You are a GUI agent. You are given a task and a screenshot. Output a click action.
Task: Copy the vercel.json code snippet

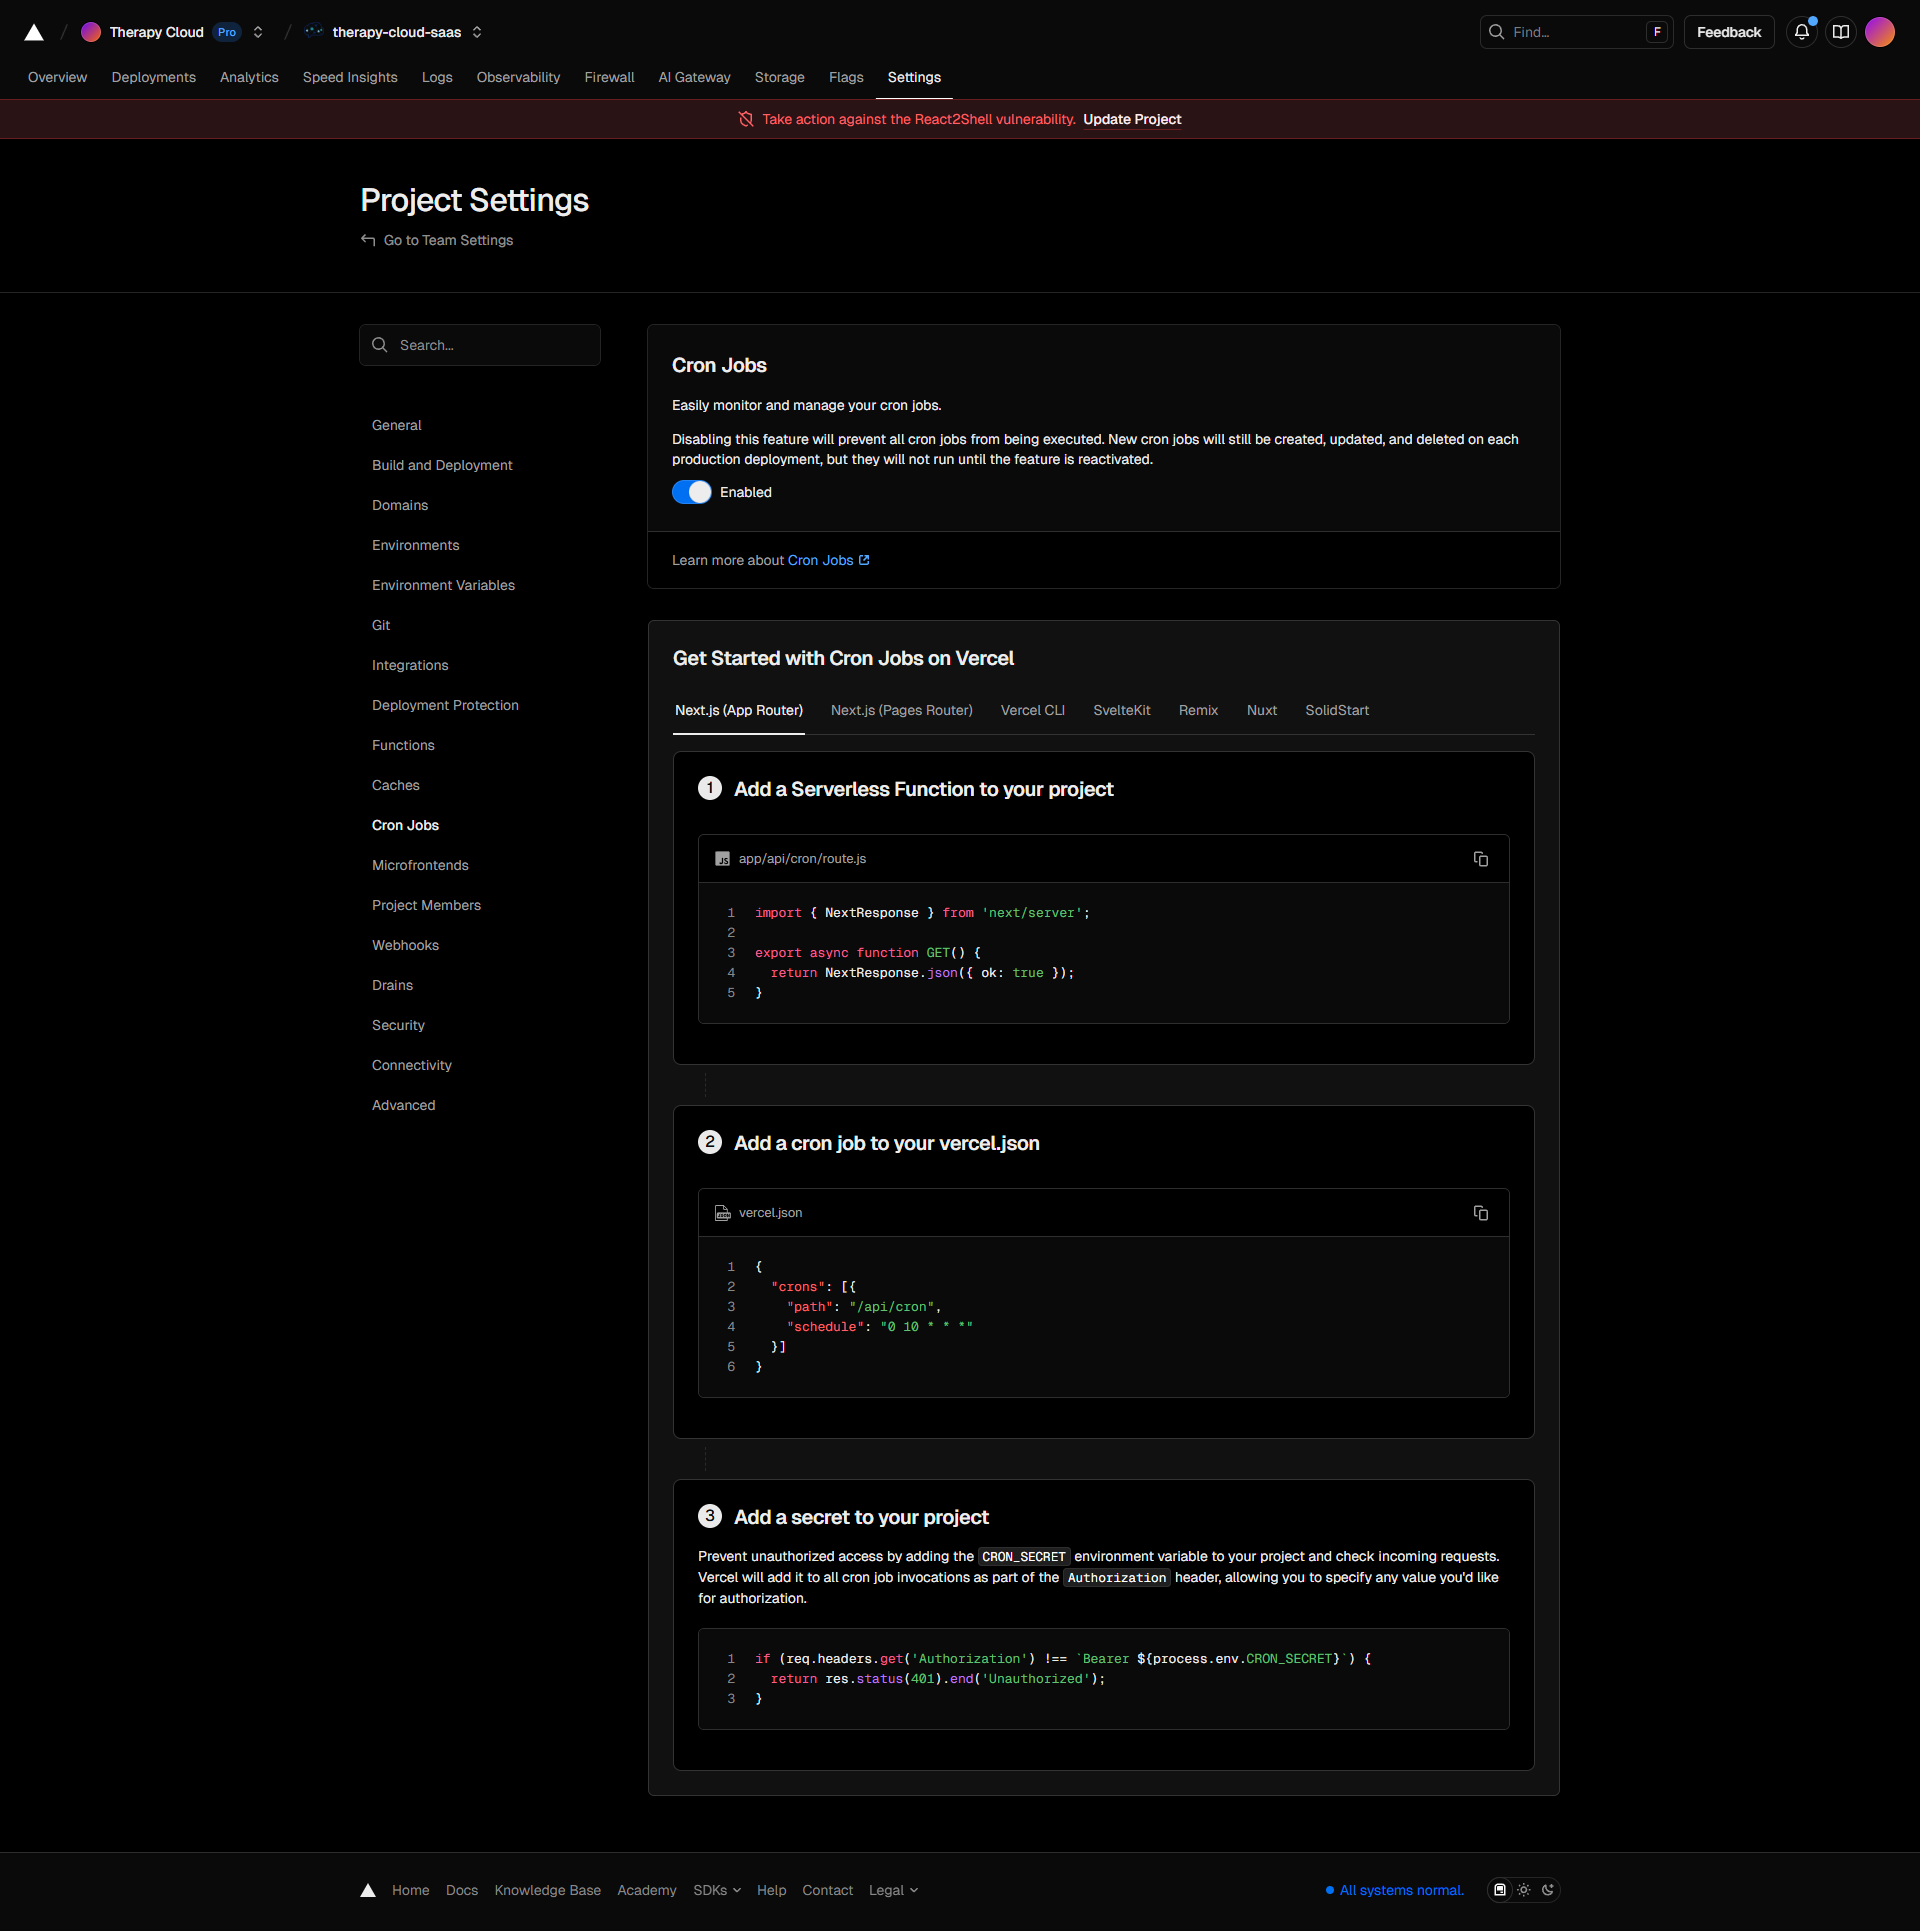[1480, 1213]
